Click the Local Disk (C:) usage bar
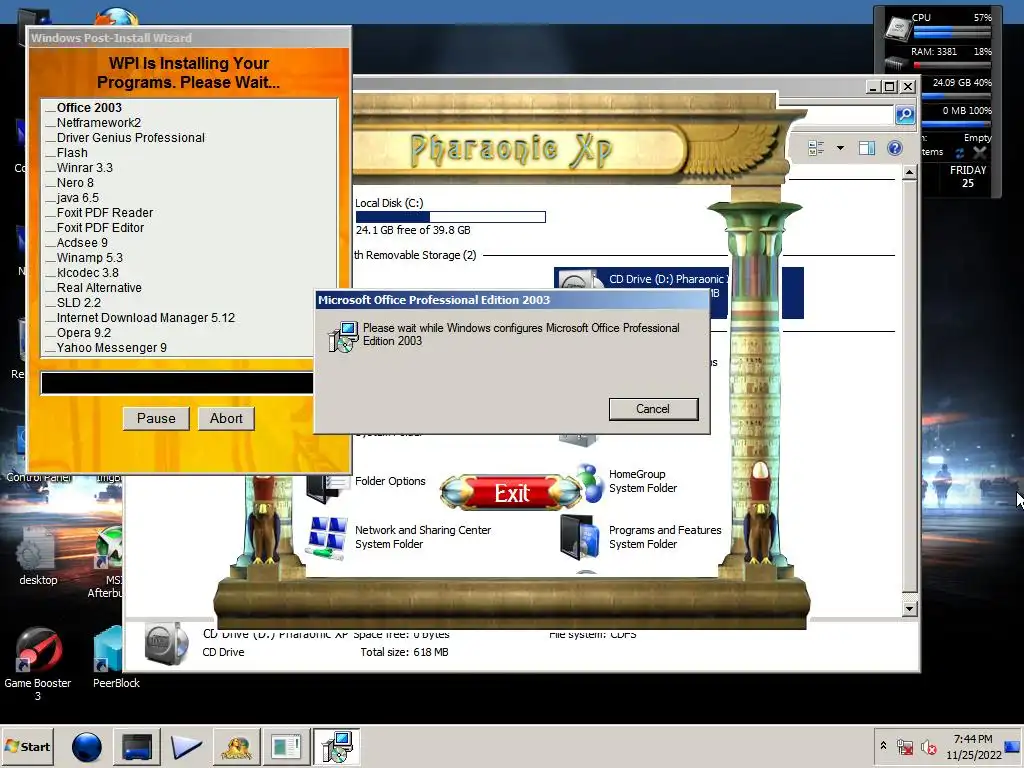 [x=451, y=217]
